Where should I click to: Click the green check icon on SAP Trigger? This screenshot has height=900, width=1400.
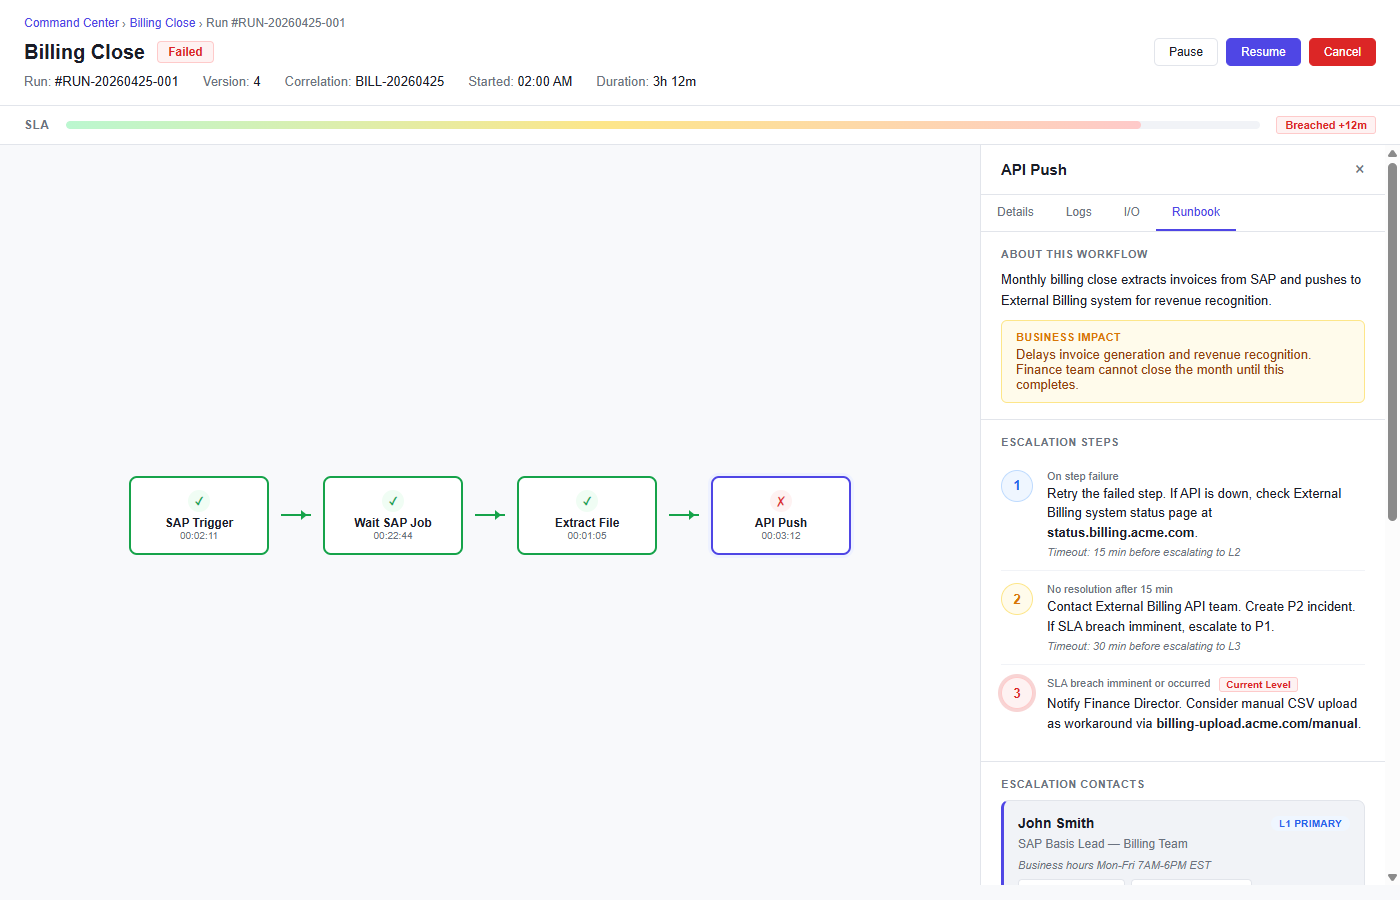199,501
